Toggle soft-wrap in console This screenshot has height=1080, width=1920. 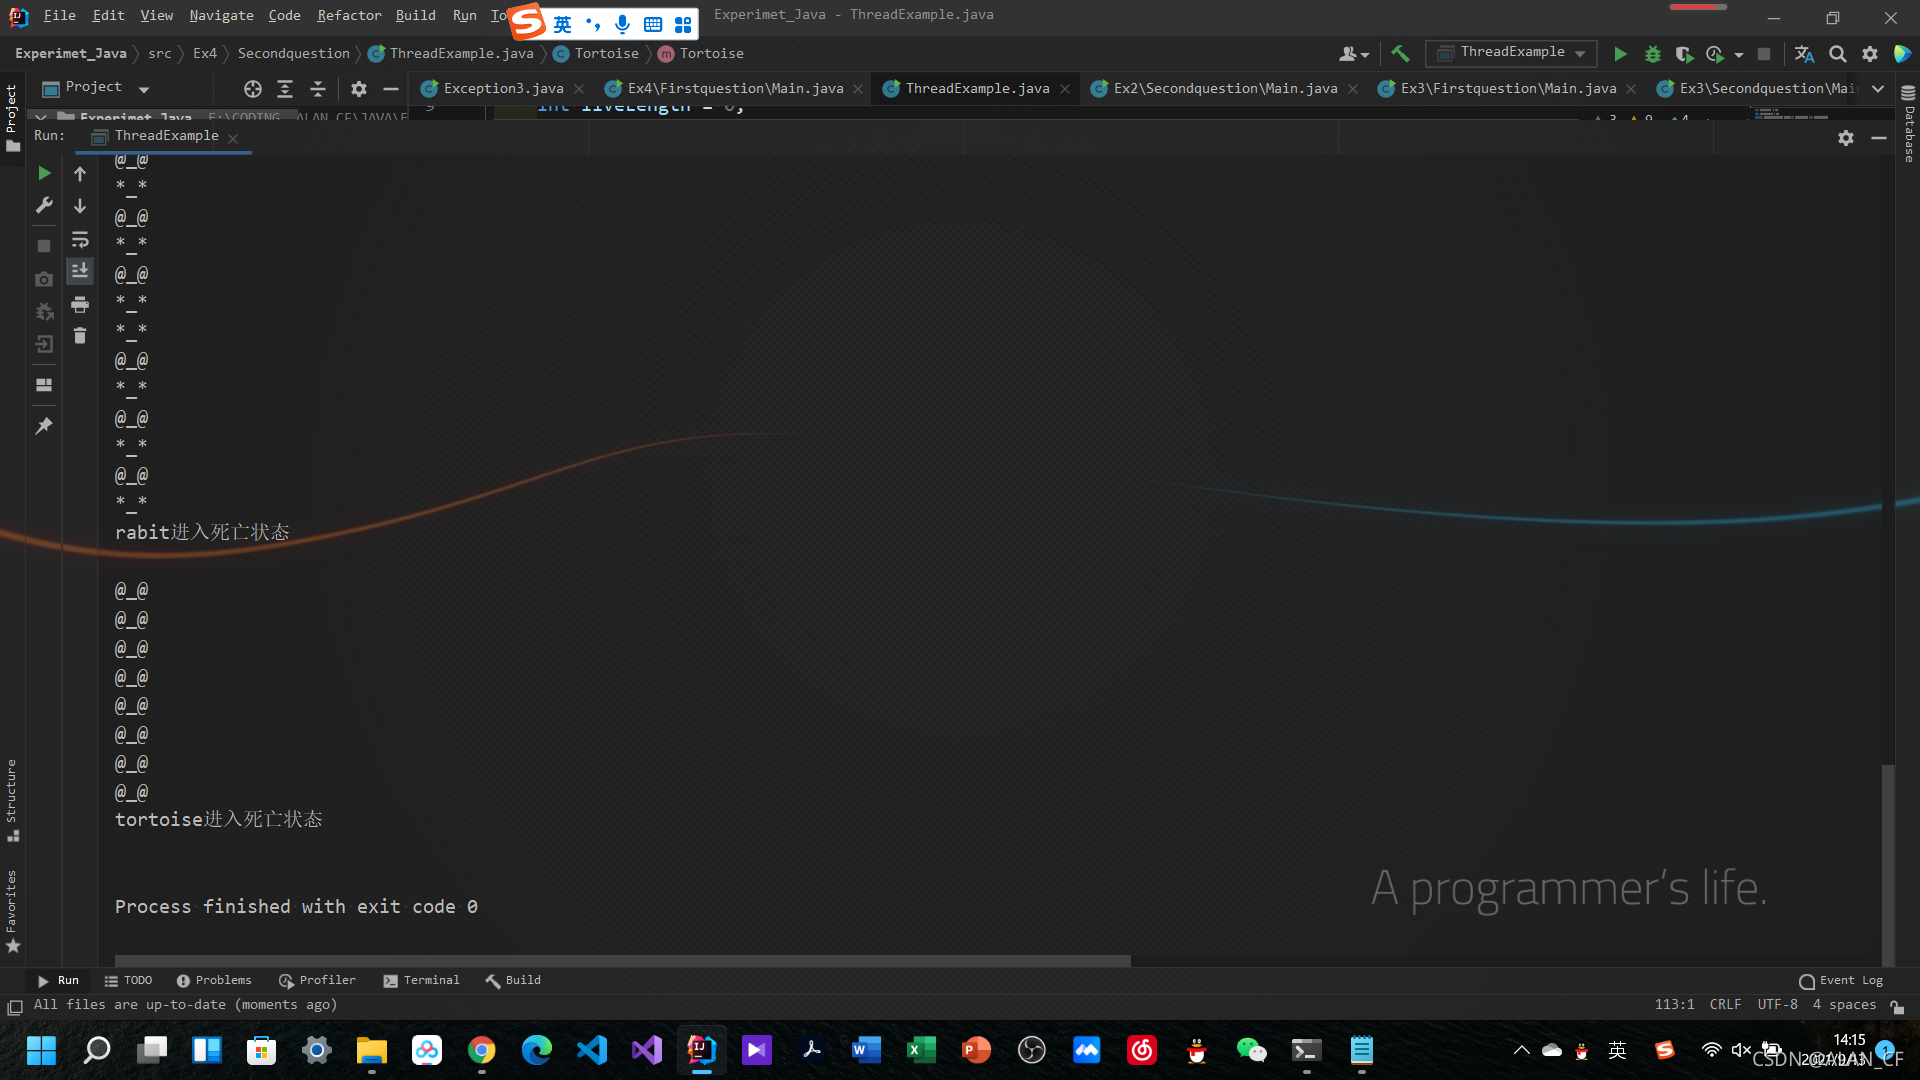point(80,239)
